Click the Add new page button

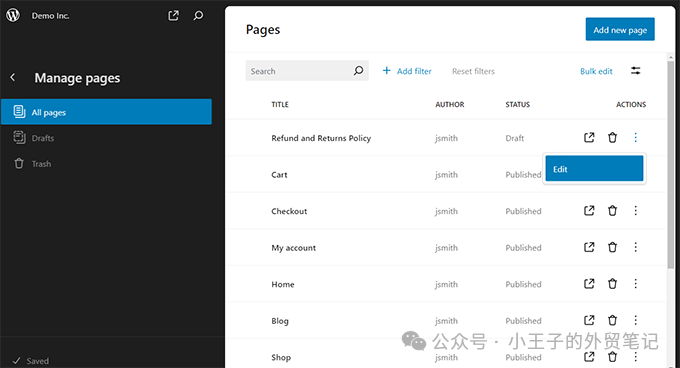pos(620,29)
